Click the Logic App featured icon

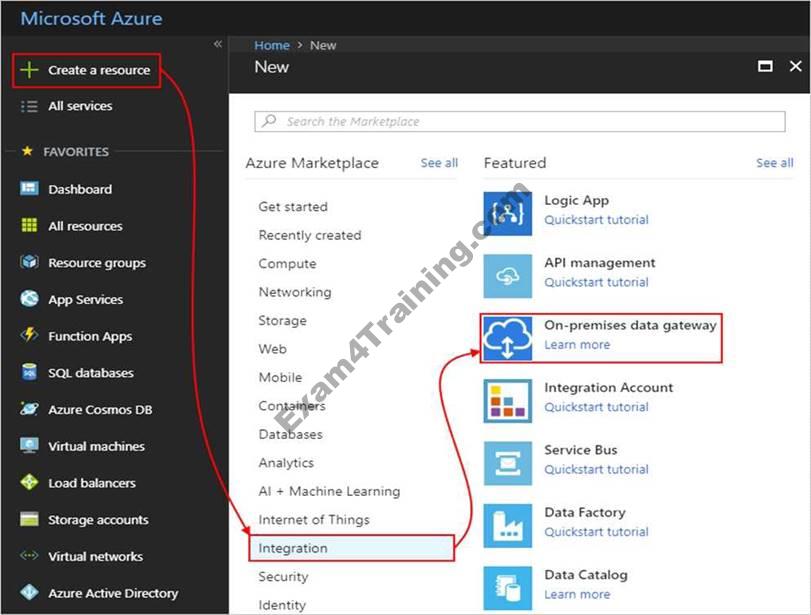coord(507,214)
